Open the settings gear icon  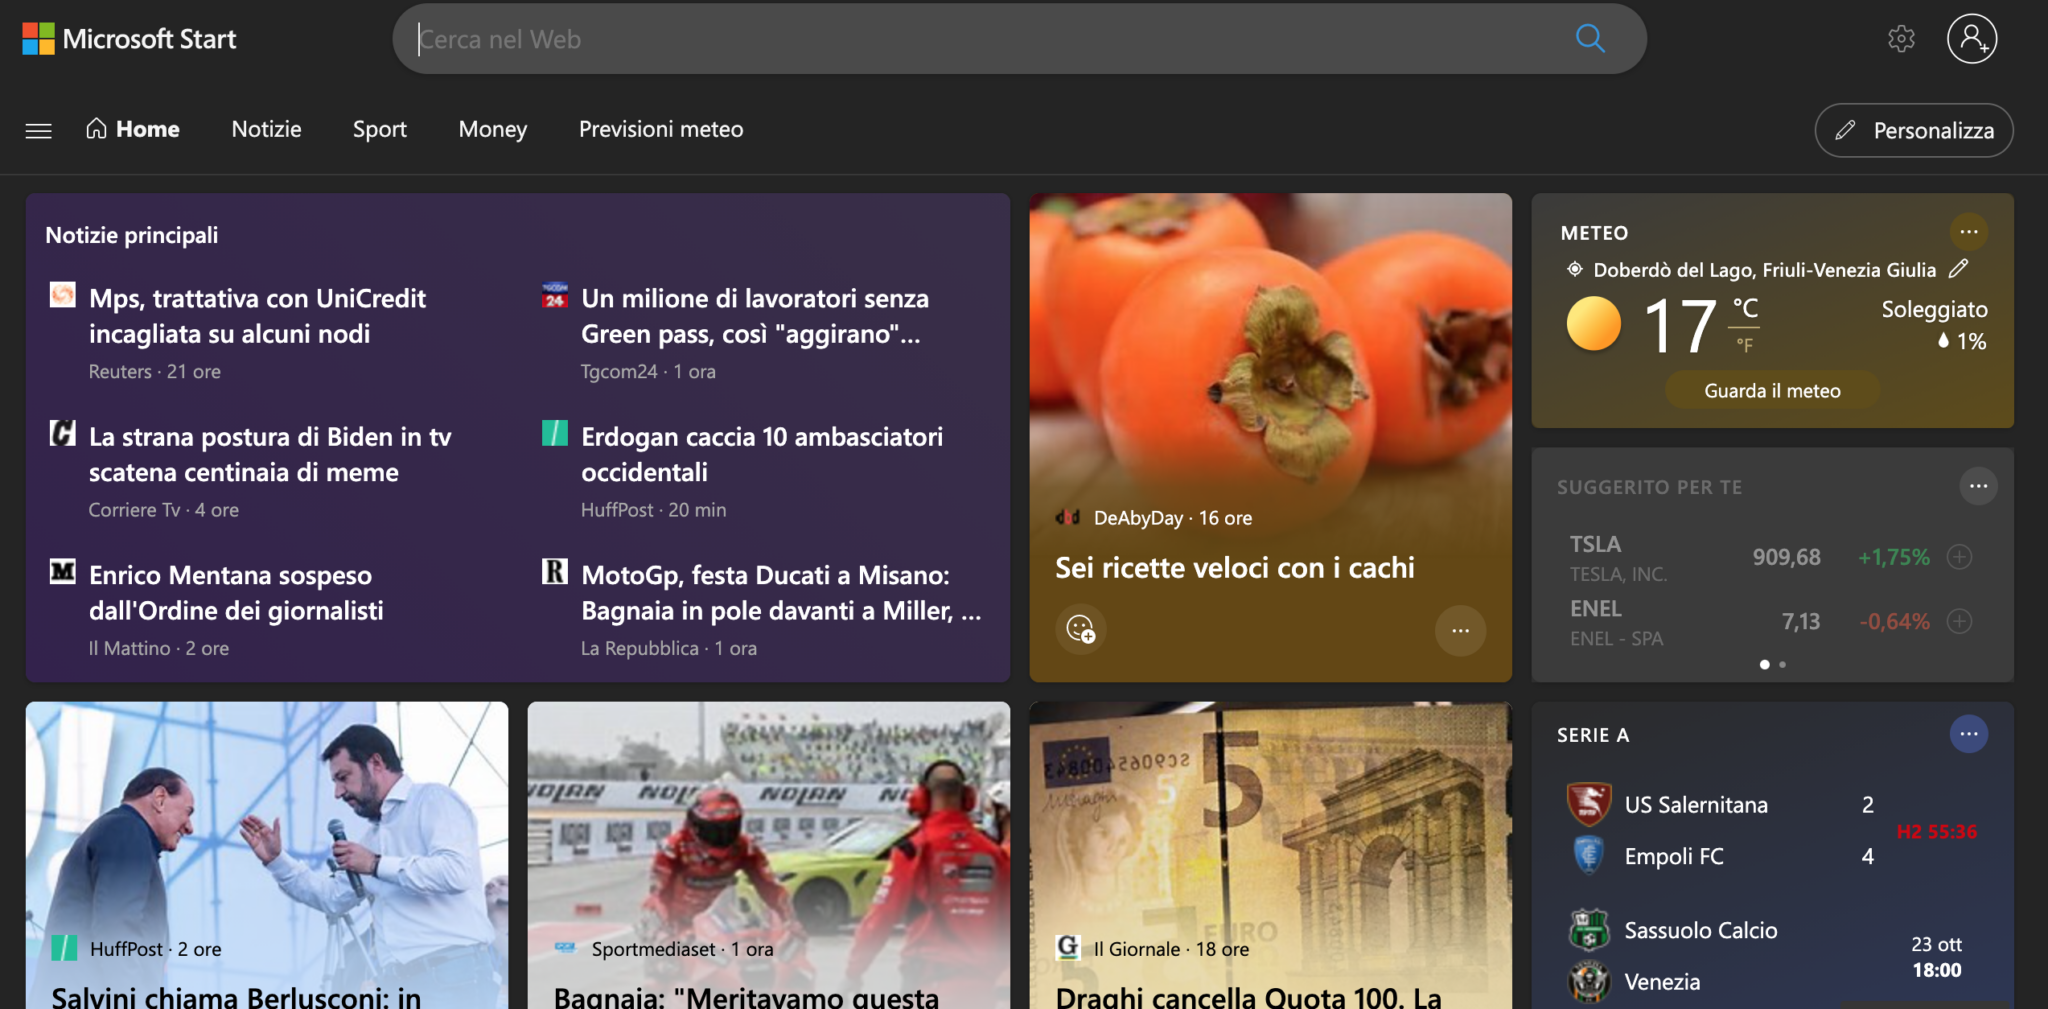pos(1901,39)
